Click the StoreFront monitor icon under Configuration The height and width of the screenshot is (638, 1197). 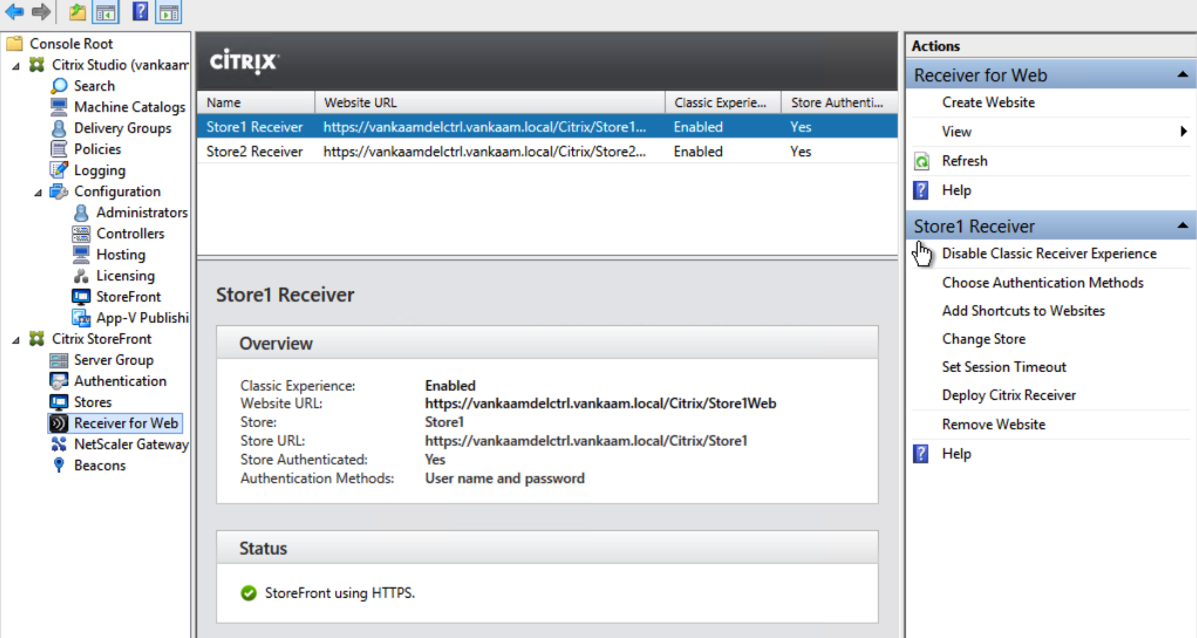click(x=81, y=297)
